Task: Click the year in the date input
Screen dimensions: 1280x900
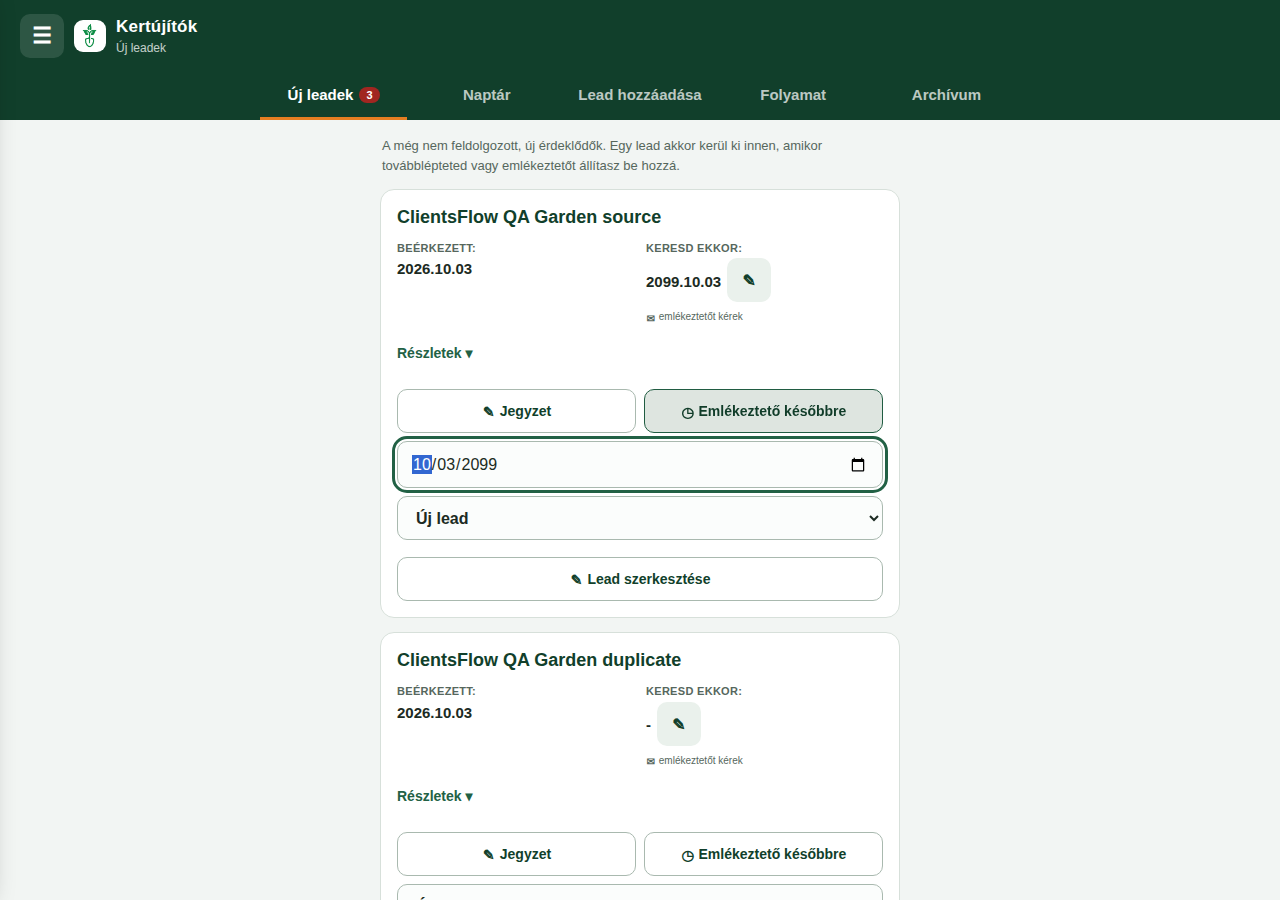Action: [479, 465]
